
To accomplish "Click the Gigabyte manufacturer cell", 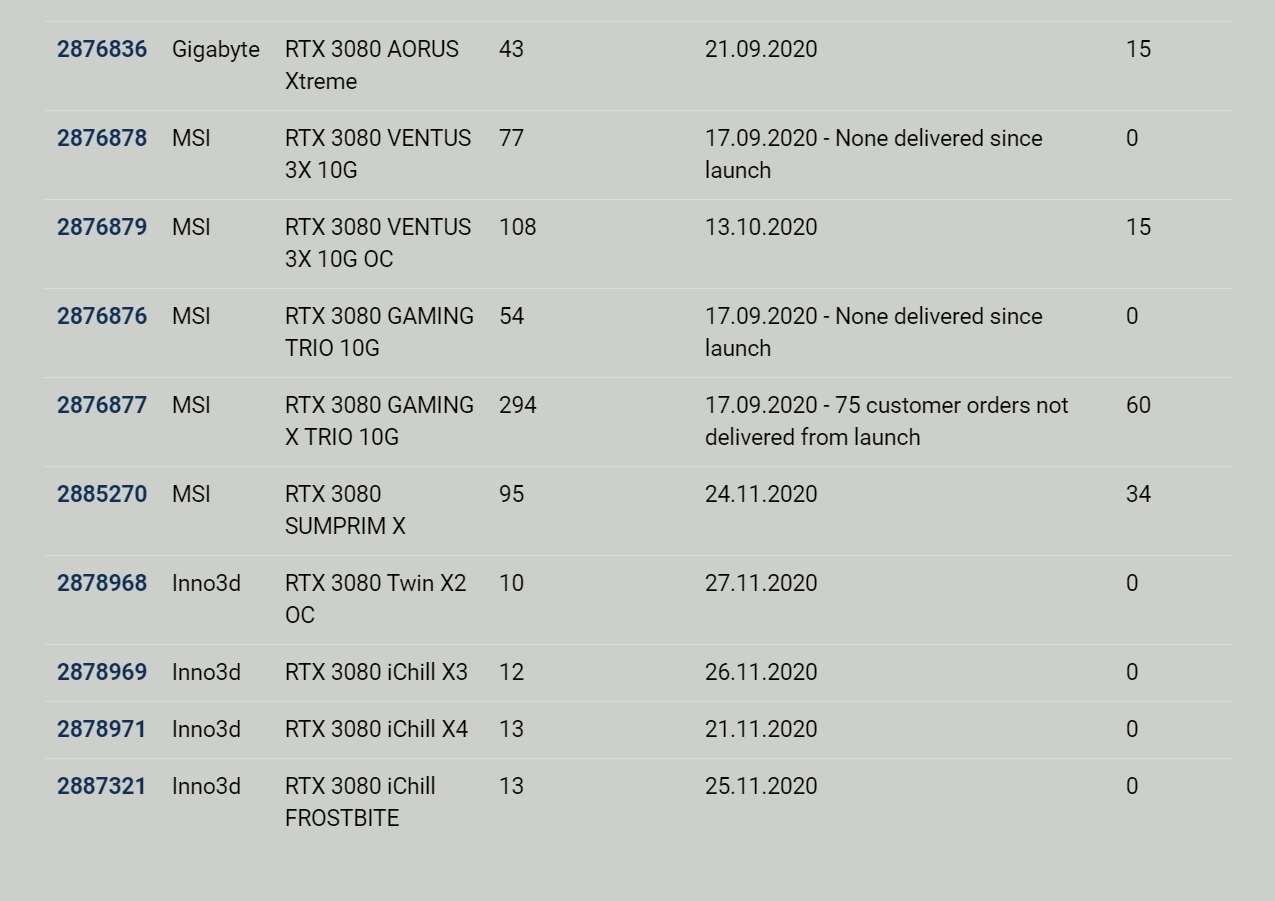I will [216, 50].
